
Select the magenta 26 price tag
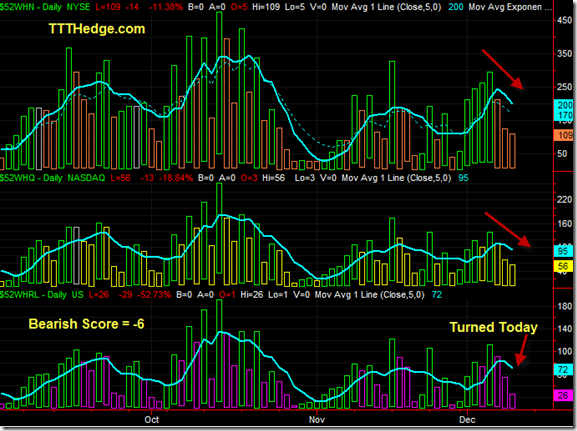(x=563, y=396)
